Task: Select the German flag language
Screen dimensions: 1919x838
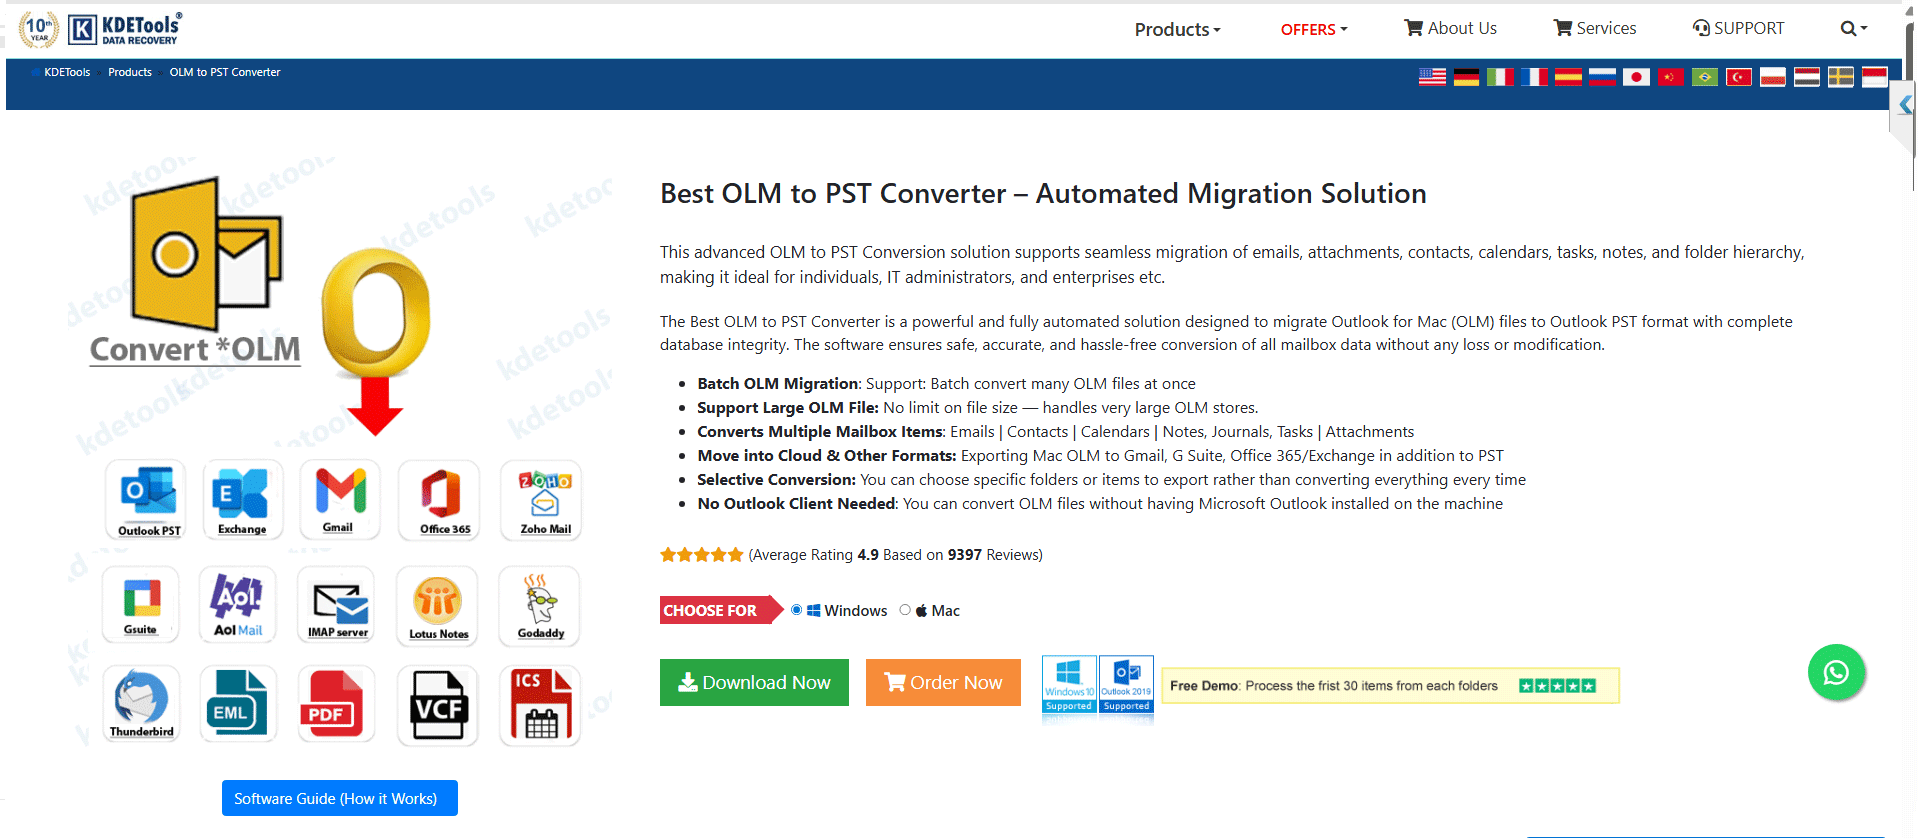Action: click(x=1466, y=77)
